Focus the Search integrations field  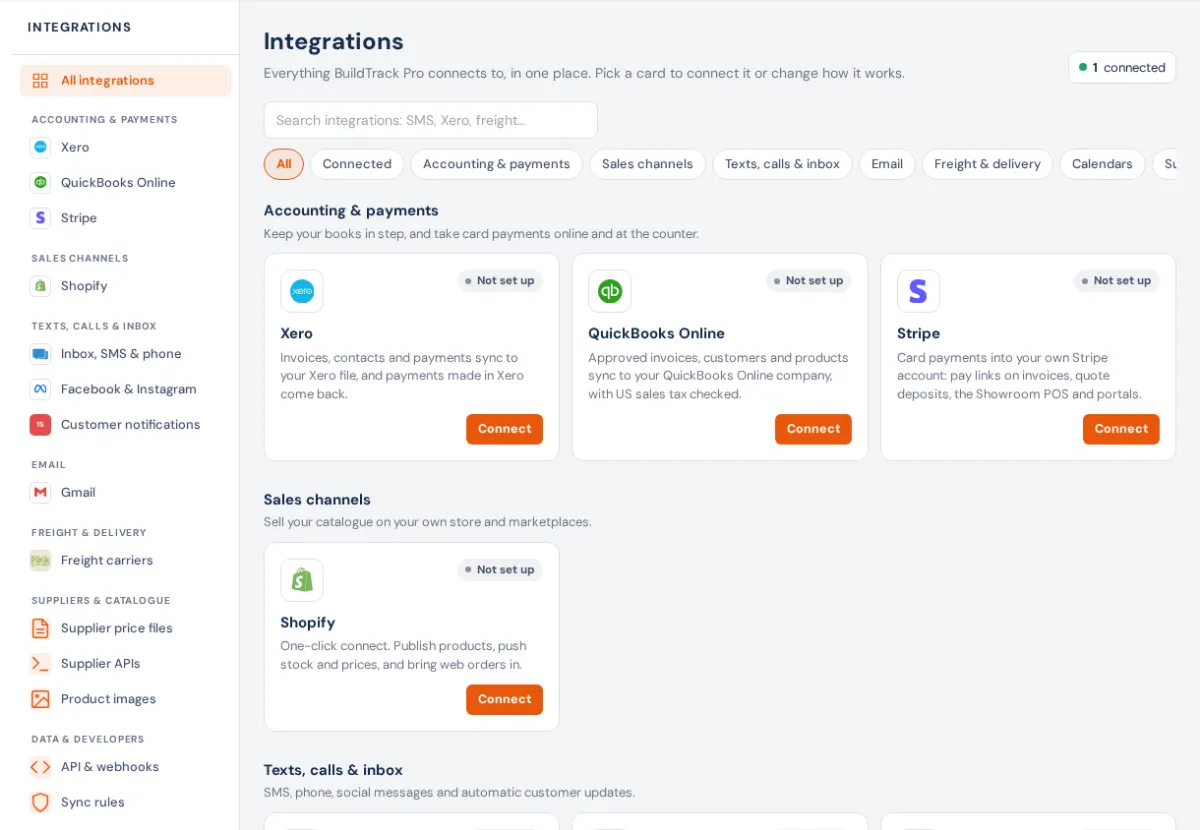(x=431, y=120)
